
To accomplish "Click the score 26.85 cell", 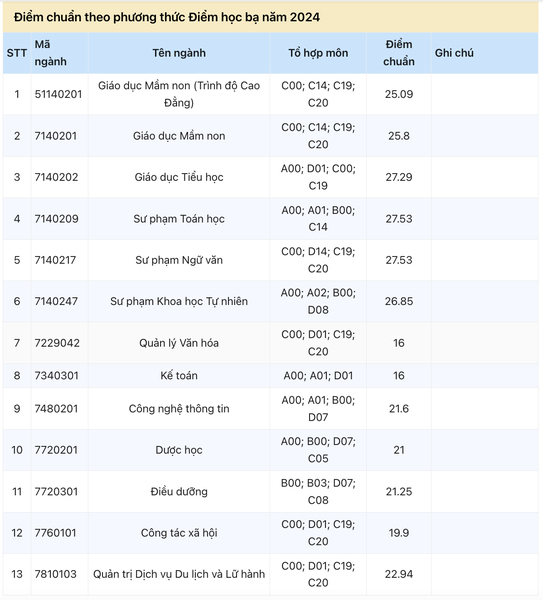I will click(x=399, y=301).
